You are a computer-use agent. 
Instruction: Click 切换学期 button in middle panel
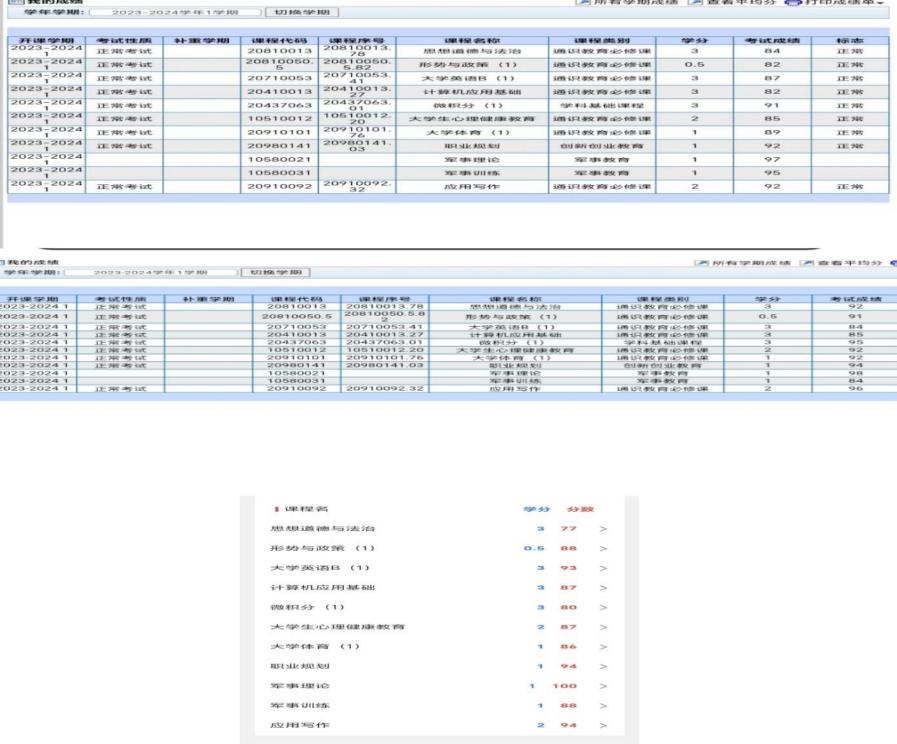point(276,272)
